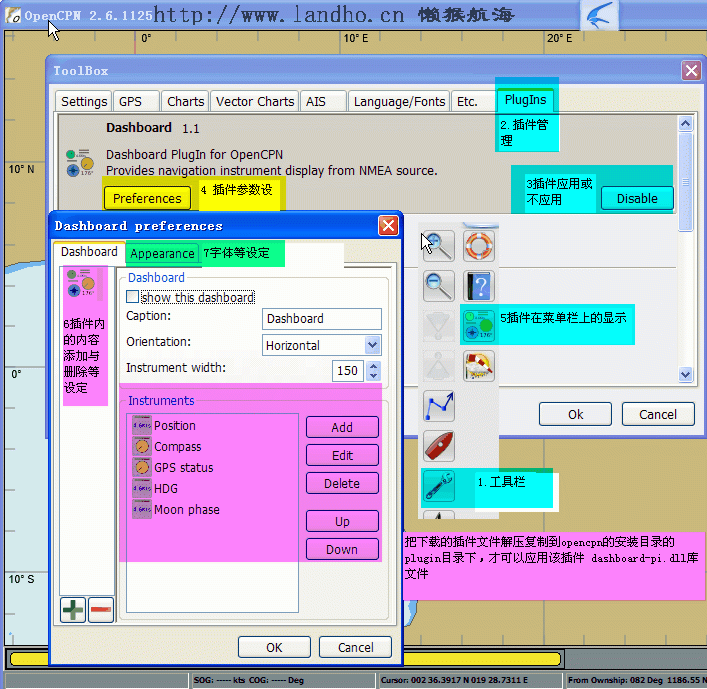Click the Dashboard plugin icon in ToolBox

coord(80,163)
